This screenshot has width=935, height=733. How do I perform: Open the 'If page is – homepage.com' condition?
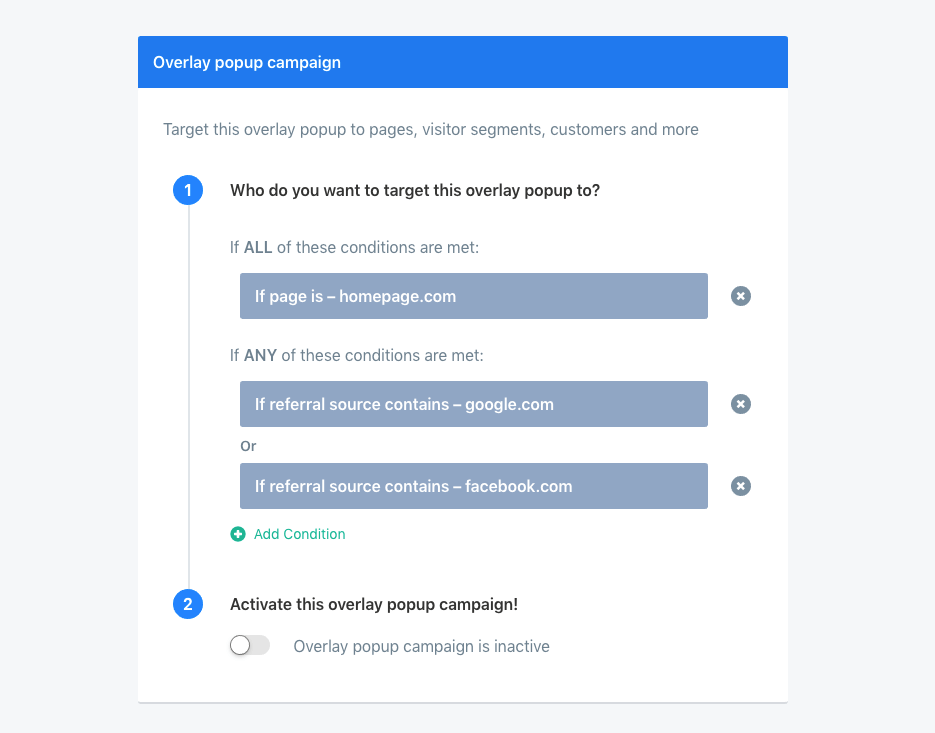pos(473,296)
